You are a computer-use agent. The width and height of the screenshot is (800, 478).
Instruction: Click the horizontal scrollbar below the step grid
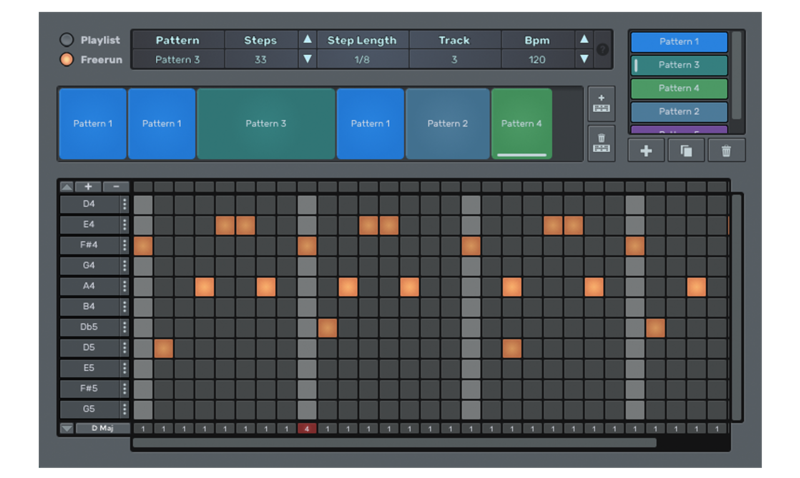tap(394, 442)
